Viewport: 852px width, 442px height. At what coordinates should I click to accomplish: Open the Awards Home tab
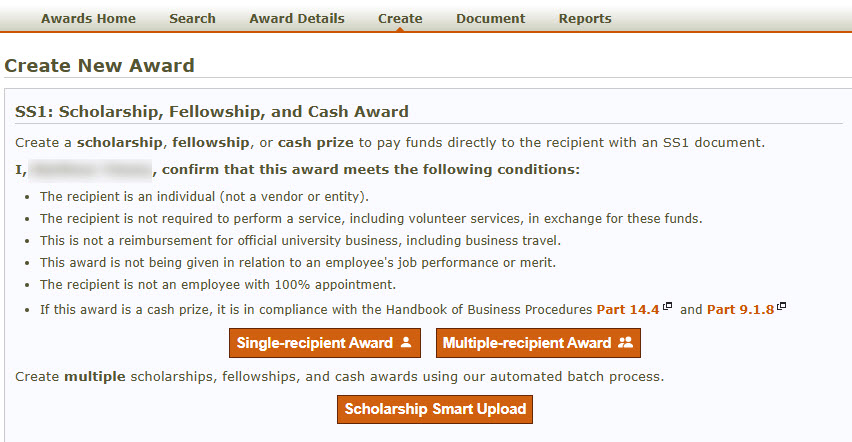coord(88,18)
